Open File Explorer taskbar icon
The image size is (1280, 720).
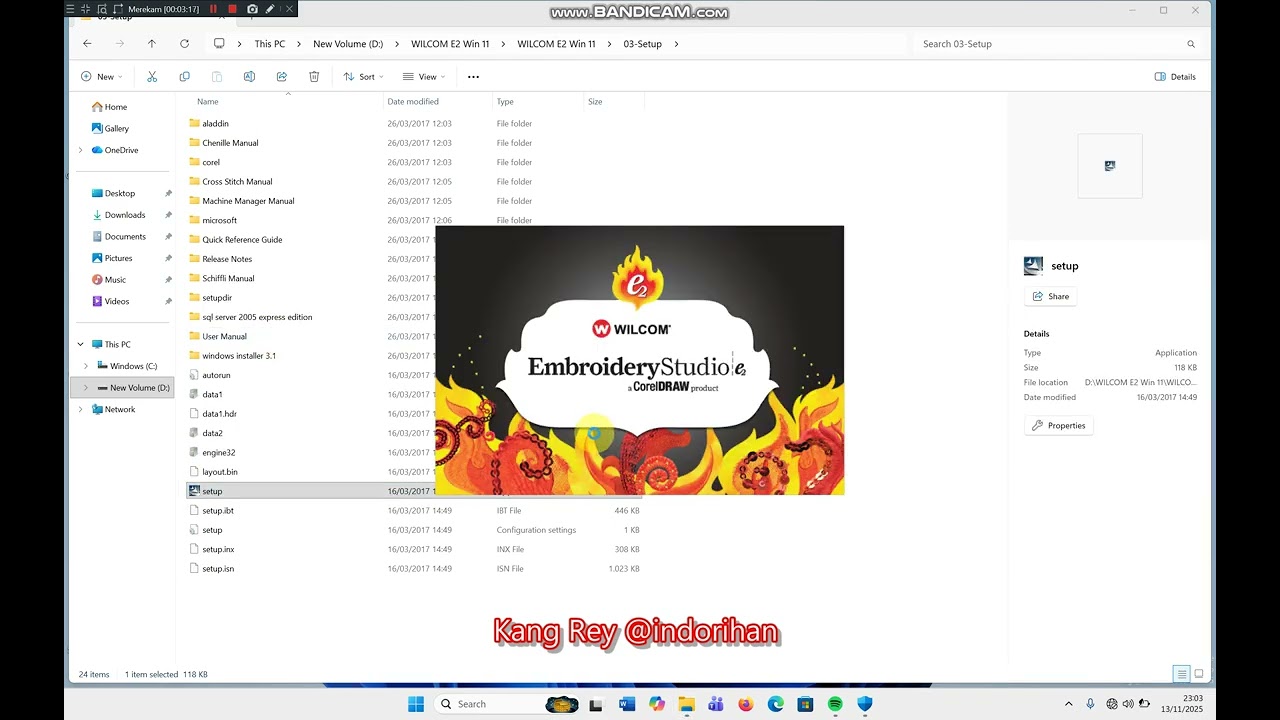(x=686, y=704)
